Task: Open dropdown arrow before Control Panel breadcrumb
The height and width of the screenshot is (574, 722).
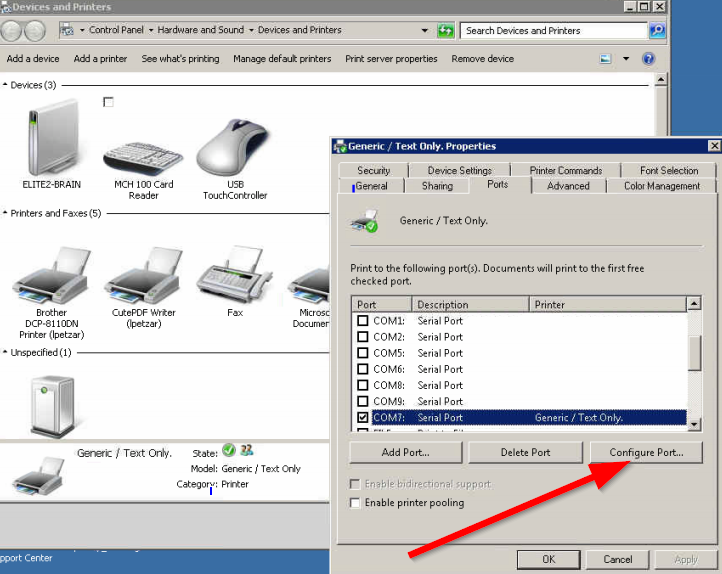Action: tap(82, 30)
